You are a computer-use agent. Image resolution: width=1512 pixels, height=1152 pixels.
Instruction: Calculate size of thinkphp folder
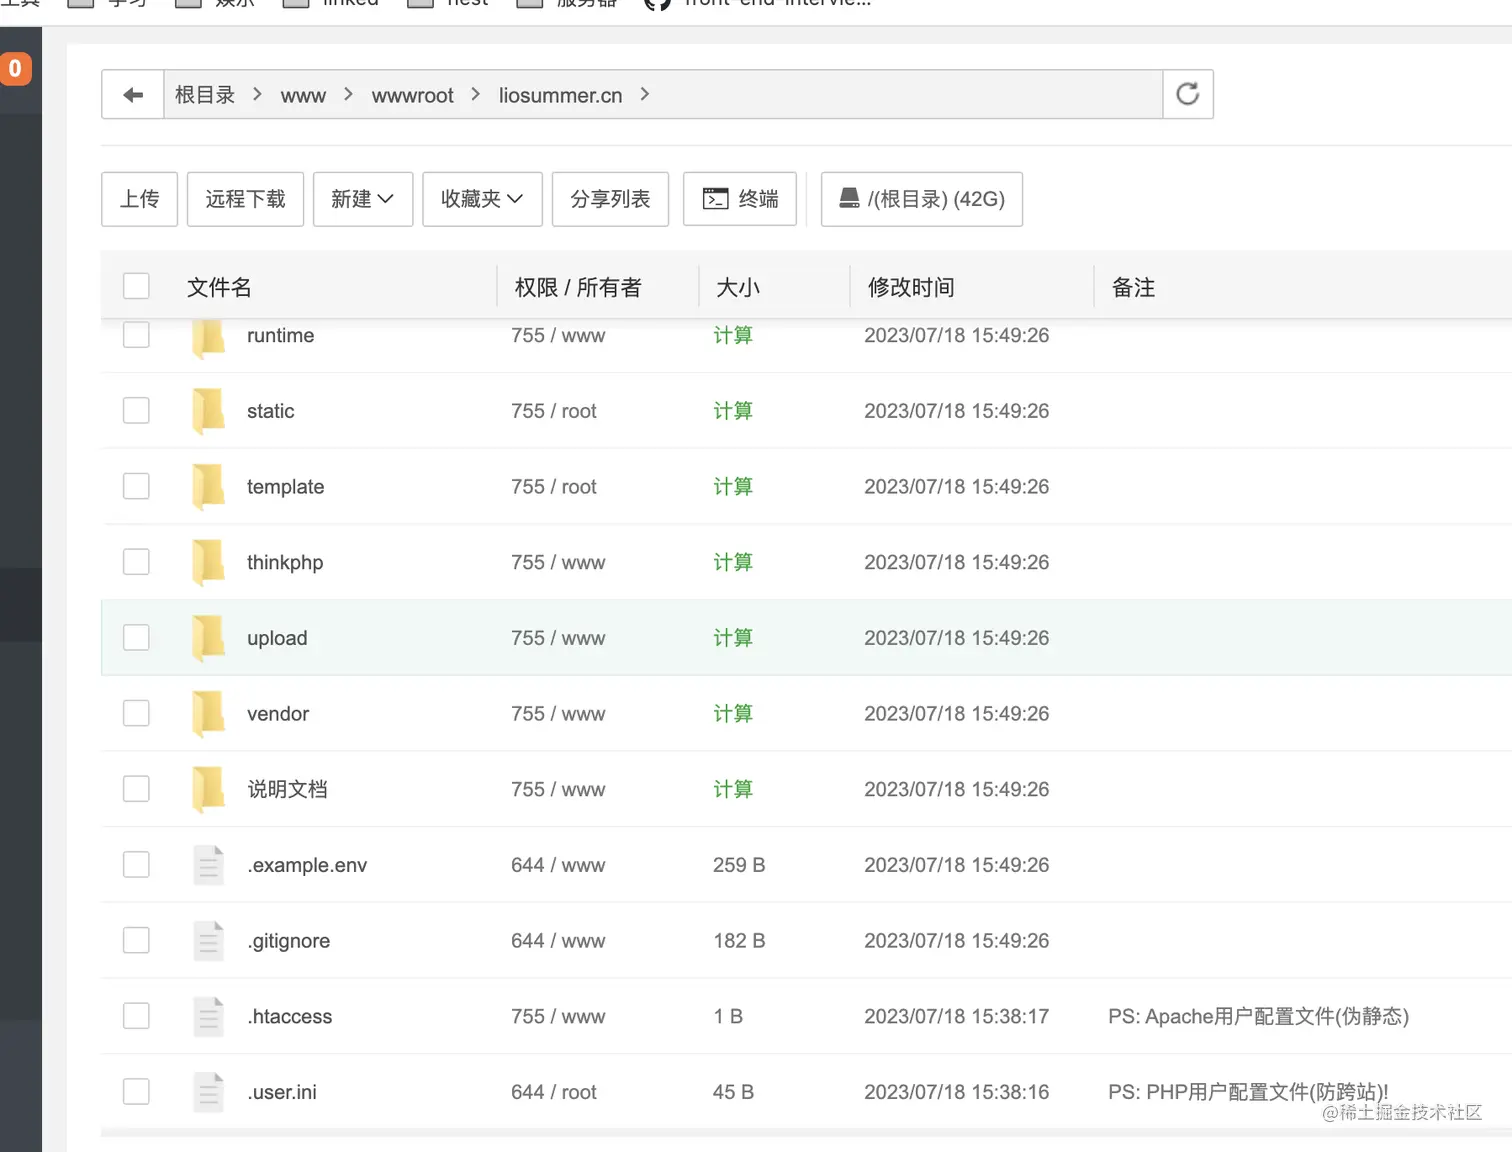pos(733,562)
